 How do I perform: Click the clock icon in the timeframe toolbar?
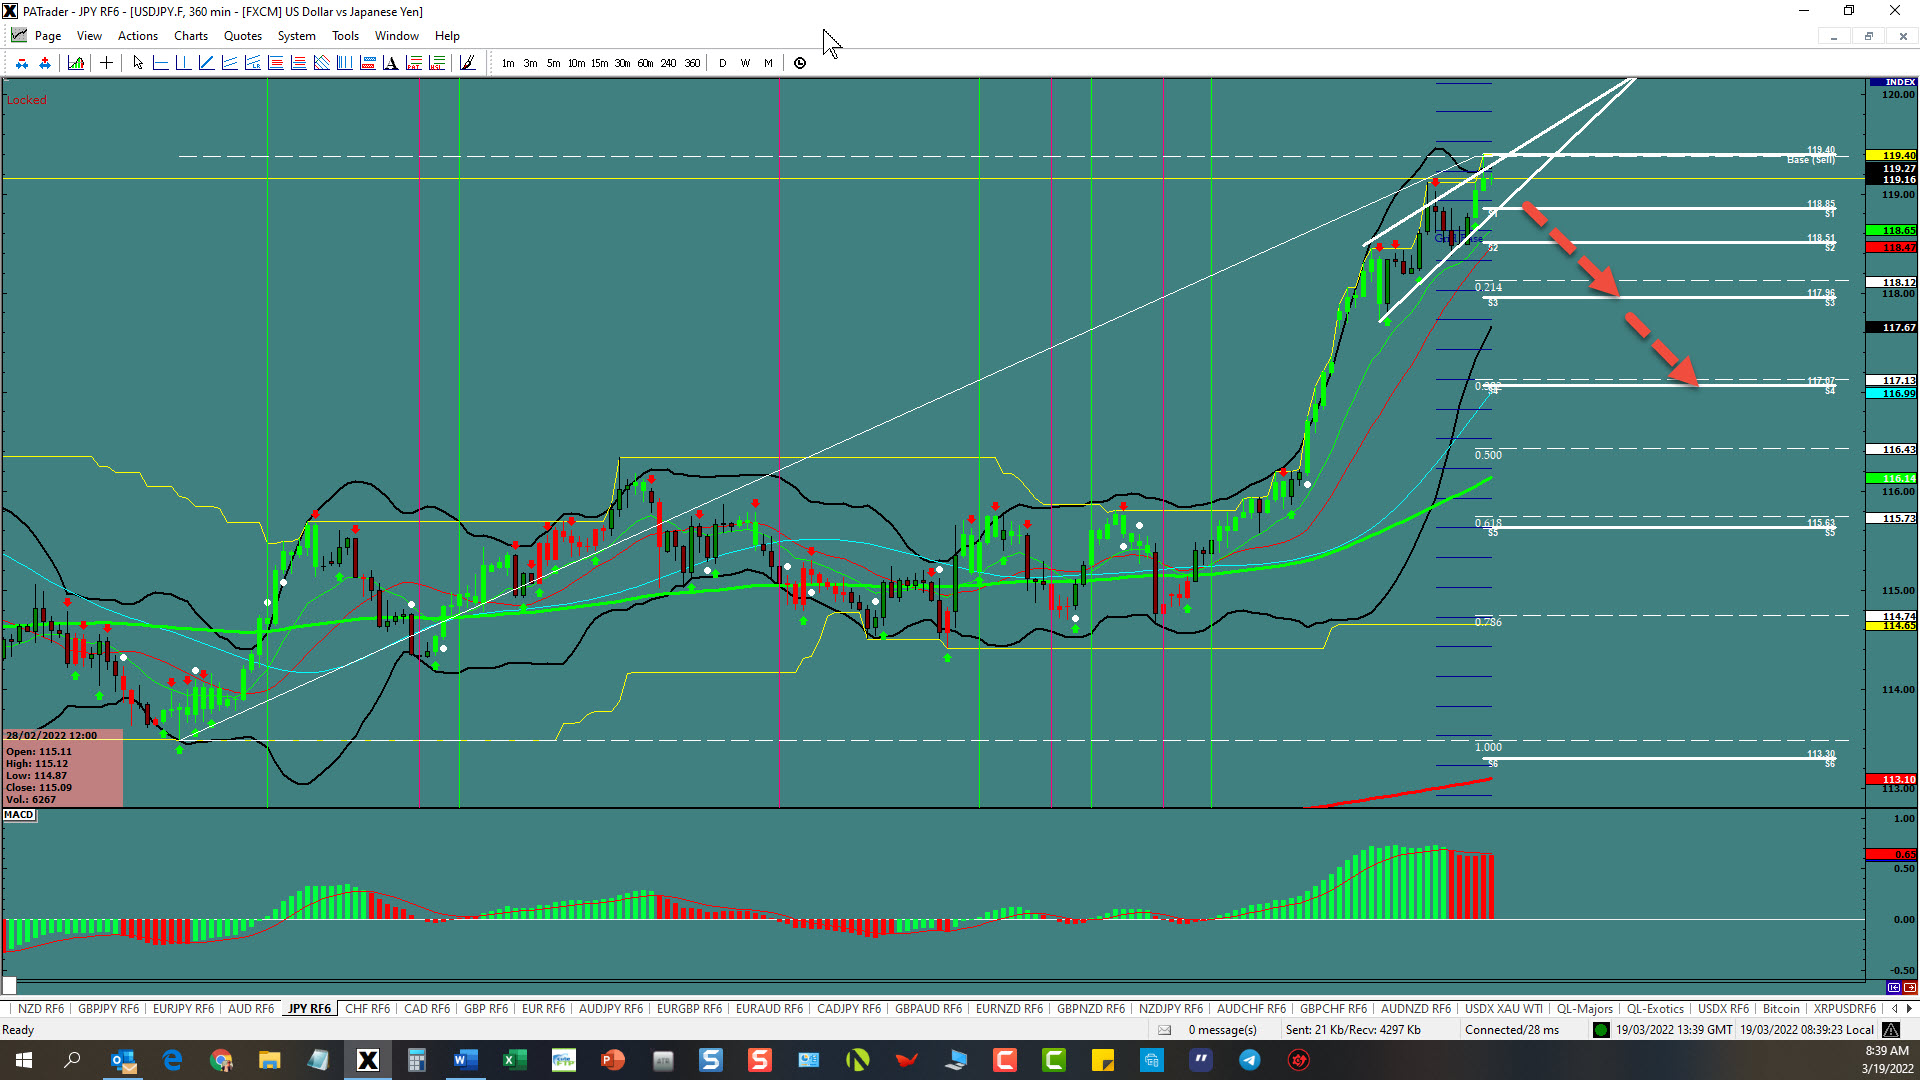(x=800, y=63)
